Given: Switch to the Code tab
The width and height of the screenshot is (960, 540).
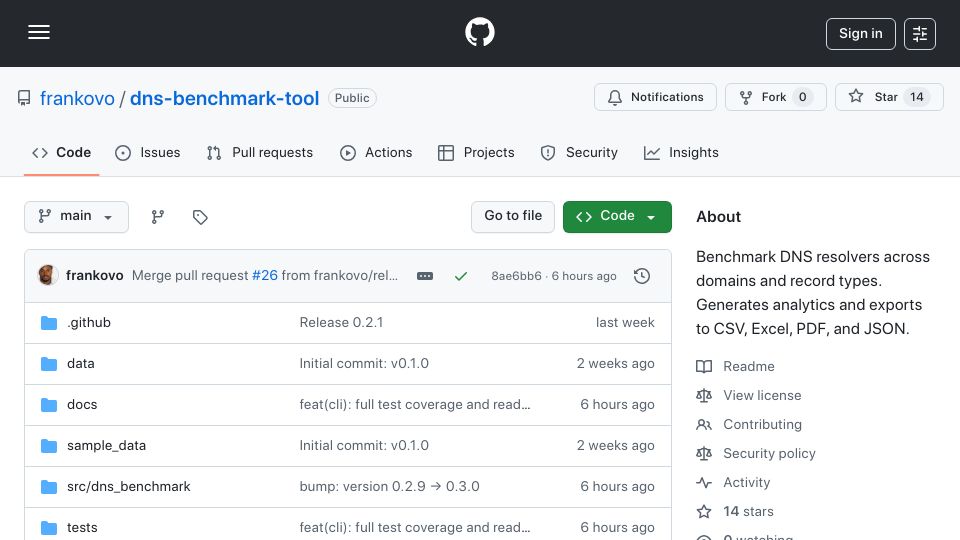Looking at the screenshot, I should (x=61, y=152).
